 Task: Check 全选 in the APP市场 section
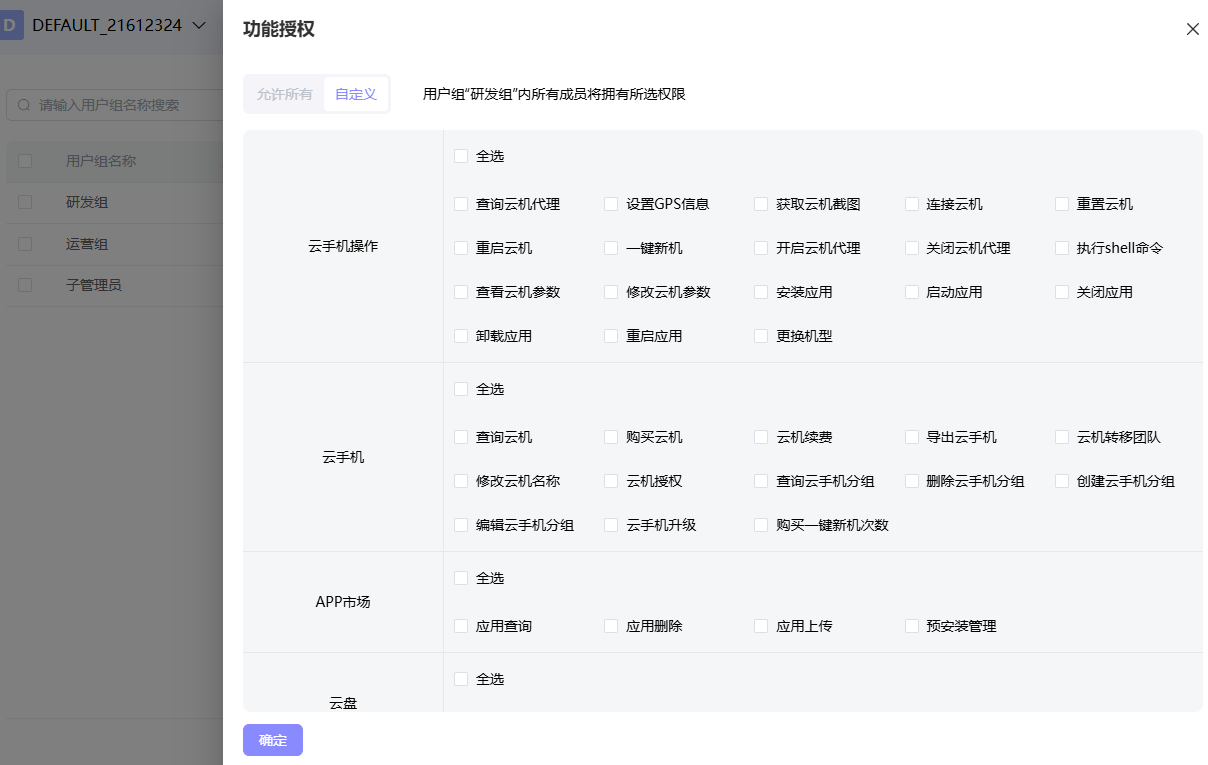click(461, 578)
